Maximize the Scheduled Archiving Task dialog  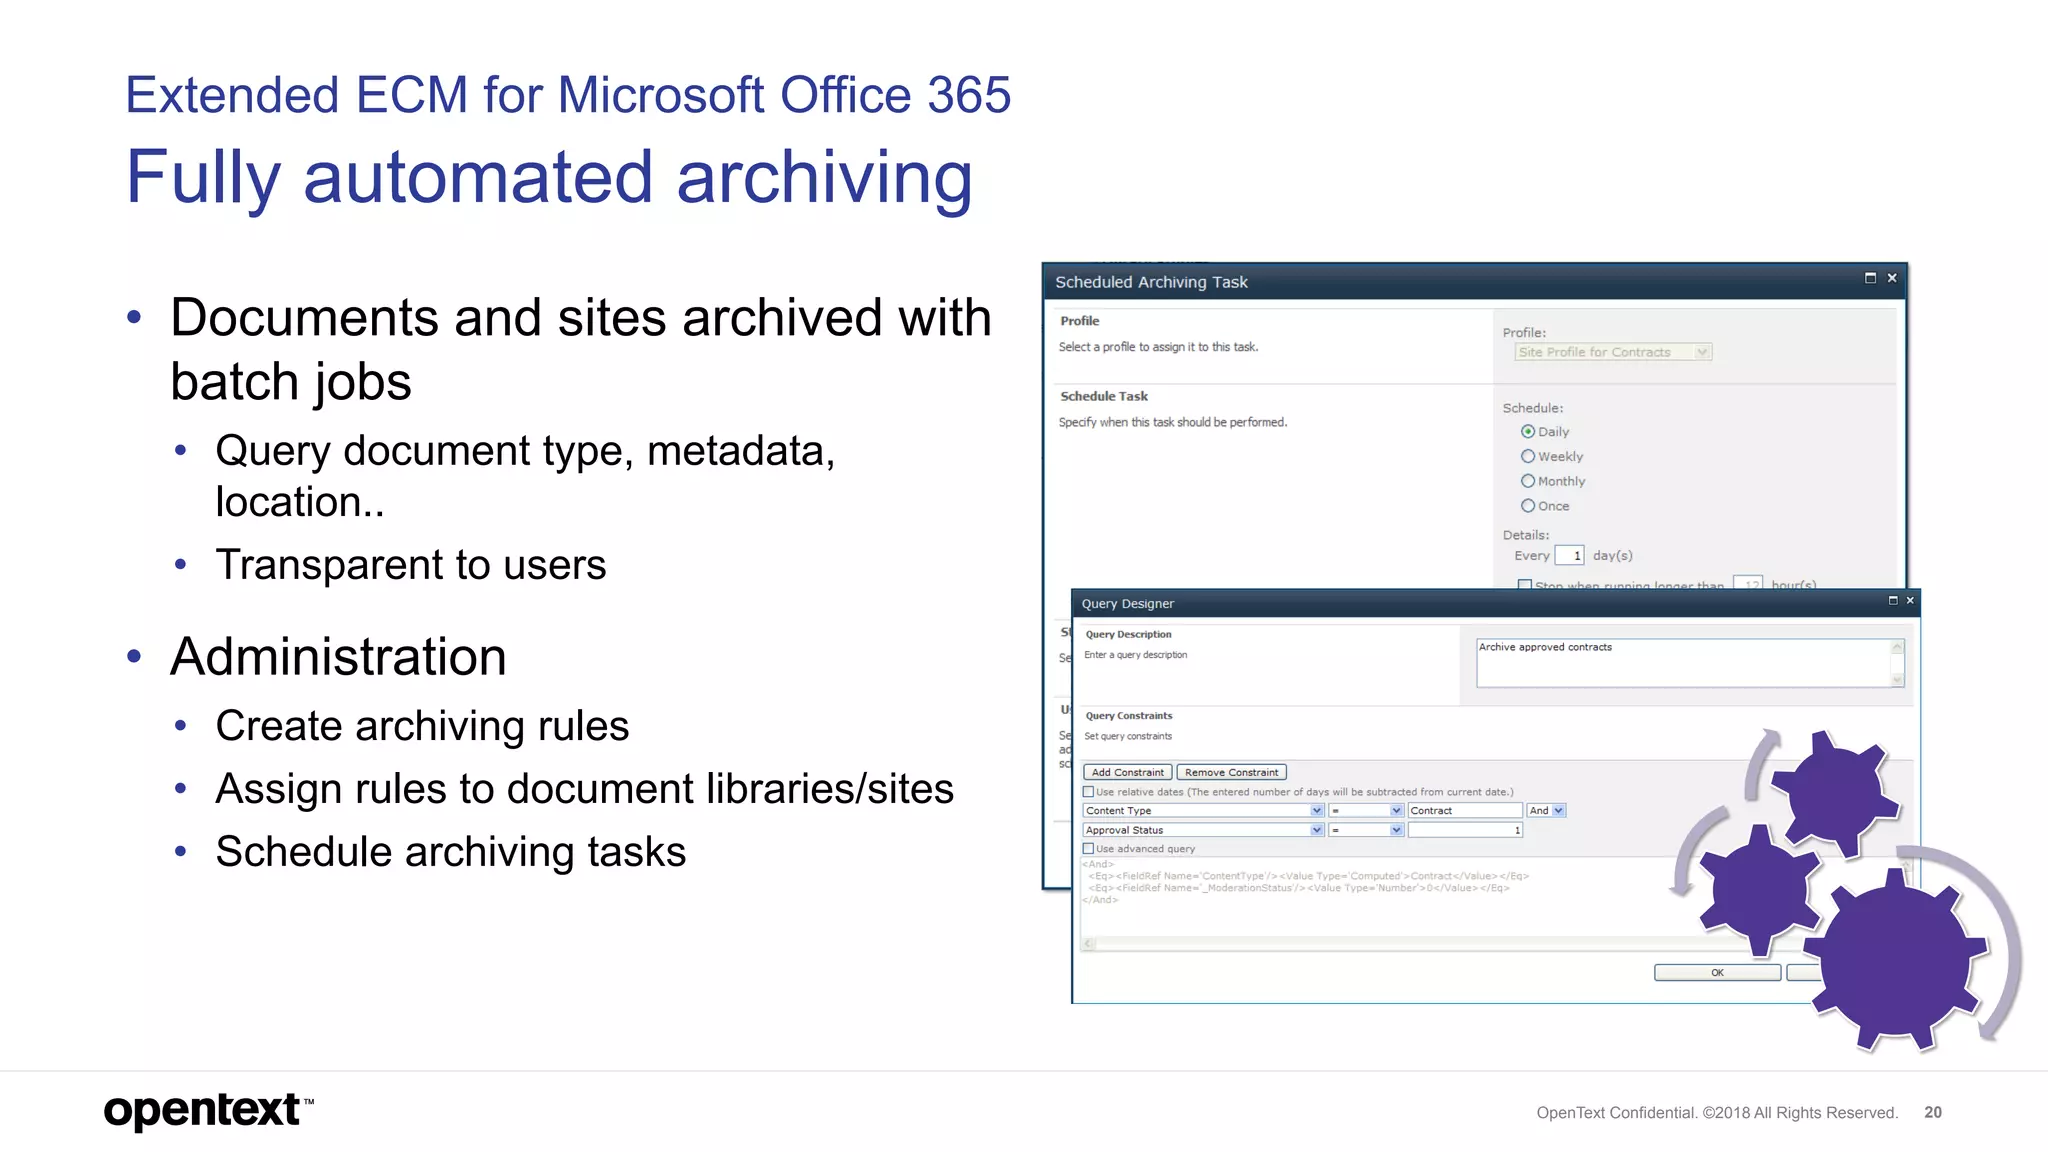(1870, 278)
